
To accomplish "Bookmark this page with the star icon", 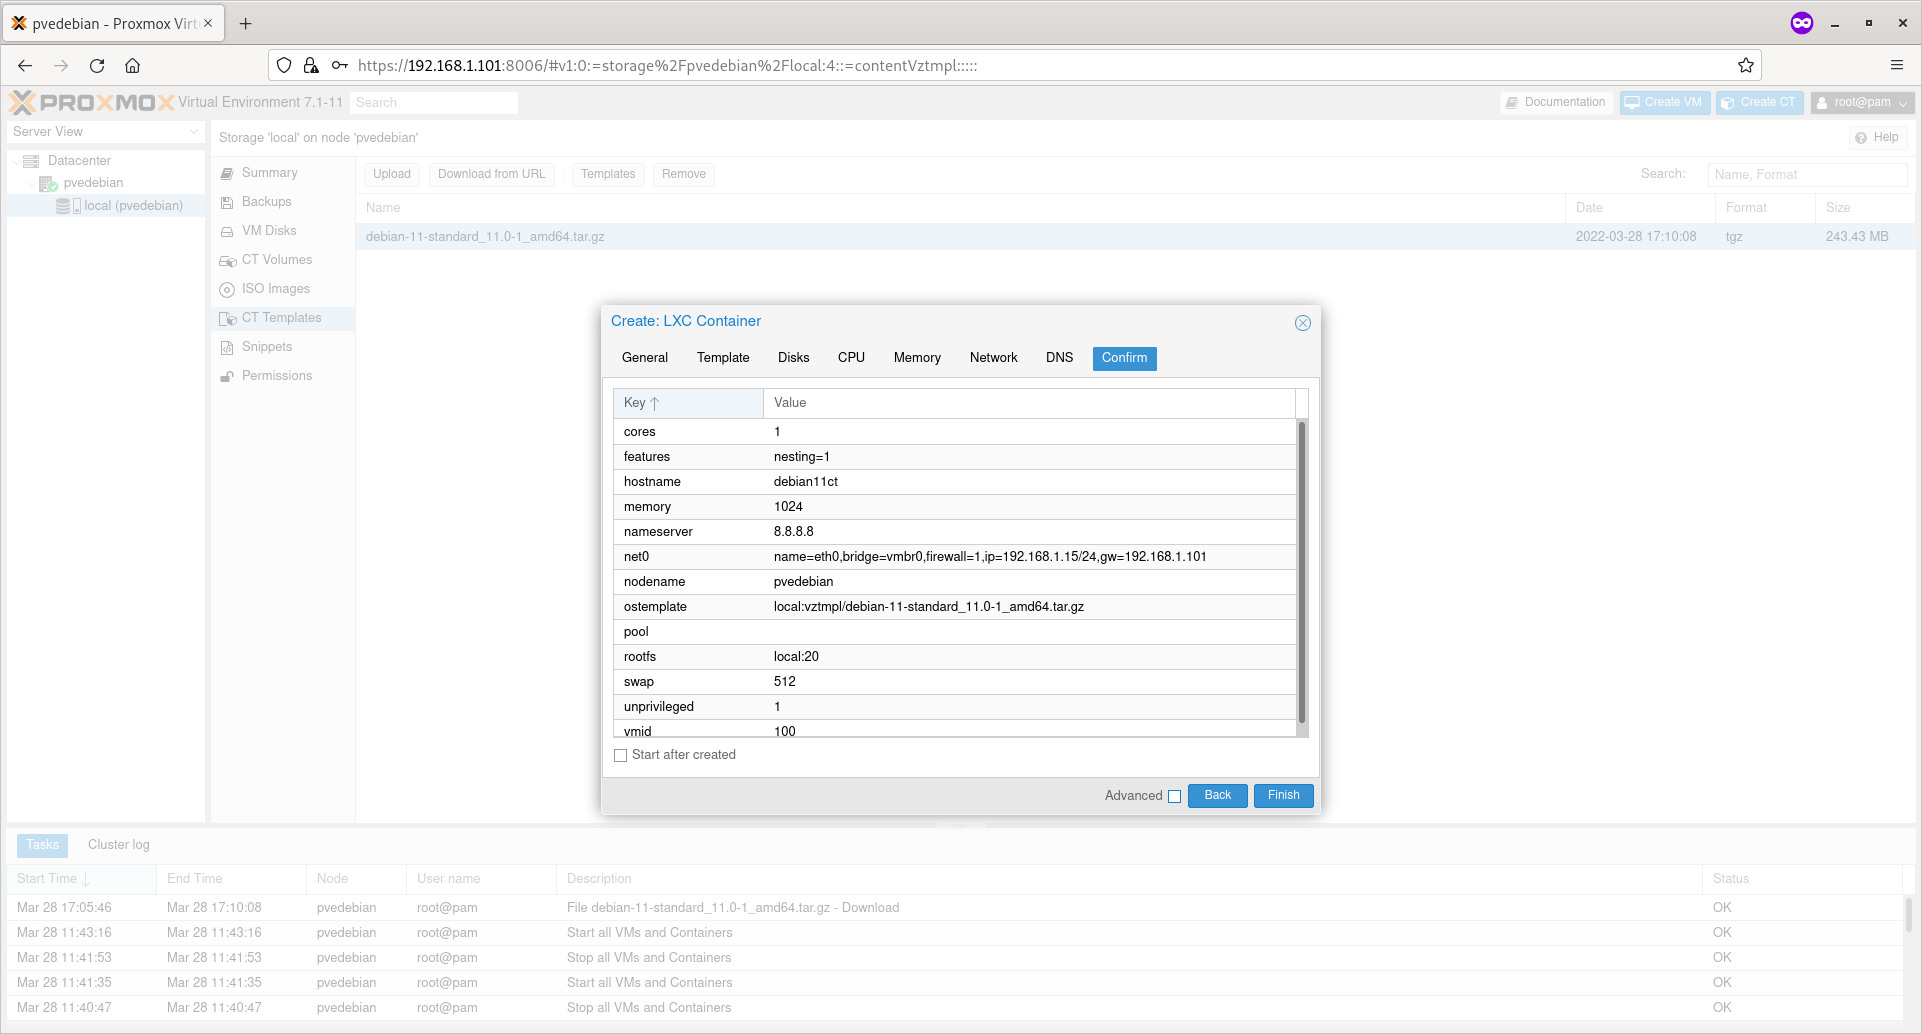I will pyautogui.click(x=1745, y=66).
